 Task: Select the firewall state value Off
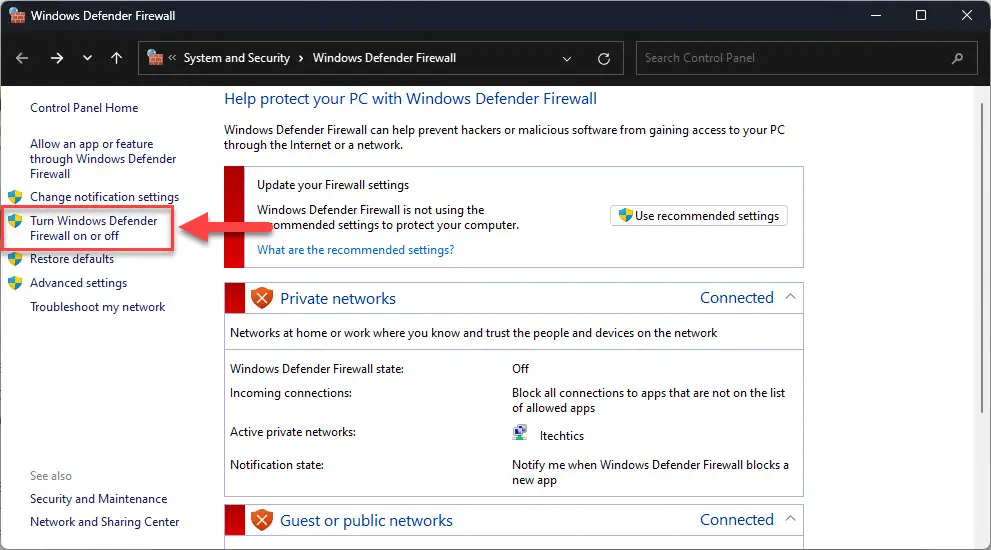(520, 369)
